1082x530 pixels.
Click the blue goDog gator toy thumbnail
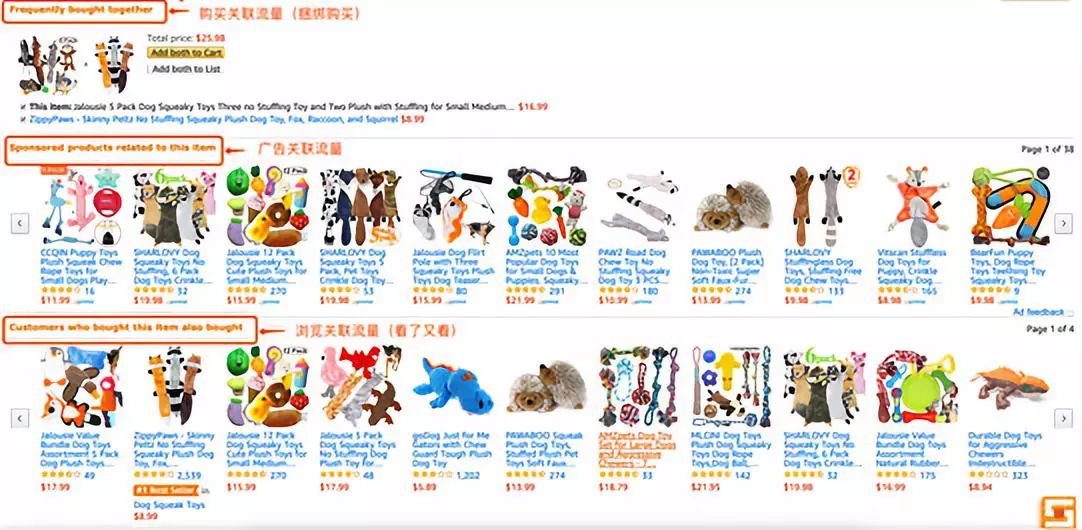click(453, 386)
